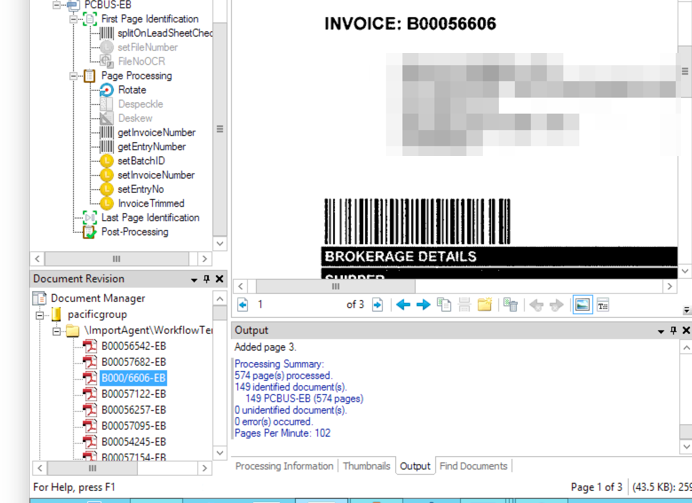Collapse the Page Processing node
The height and width of the screenshot is (503, 692).
(73, 76)
